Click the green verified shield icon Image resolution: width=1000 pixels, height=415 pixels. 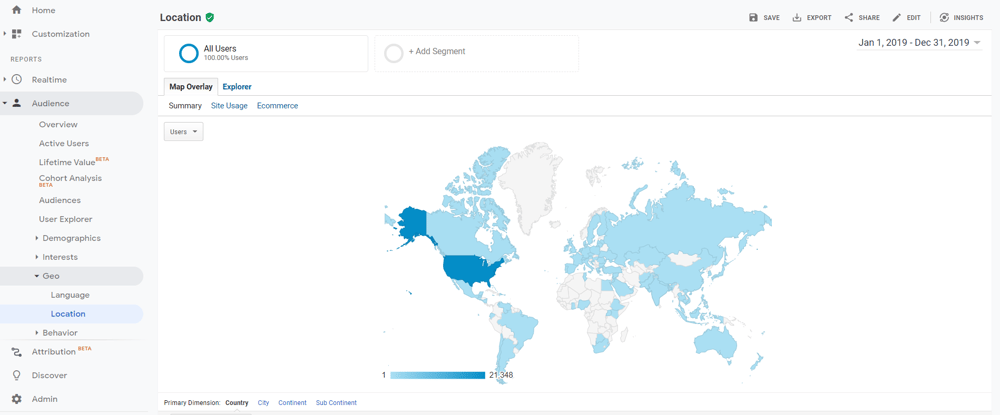210,18
